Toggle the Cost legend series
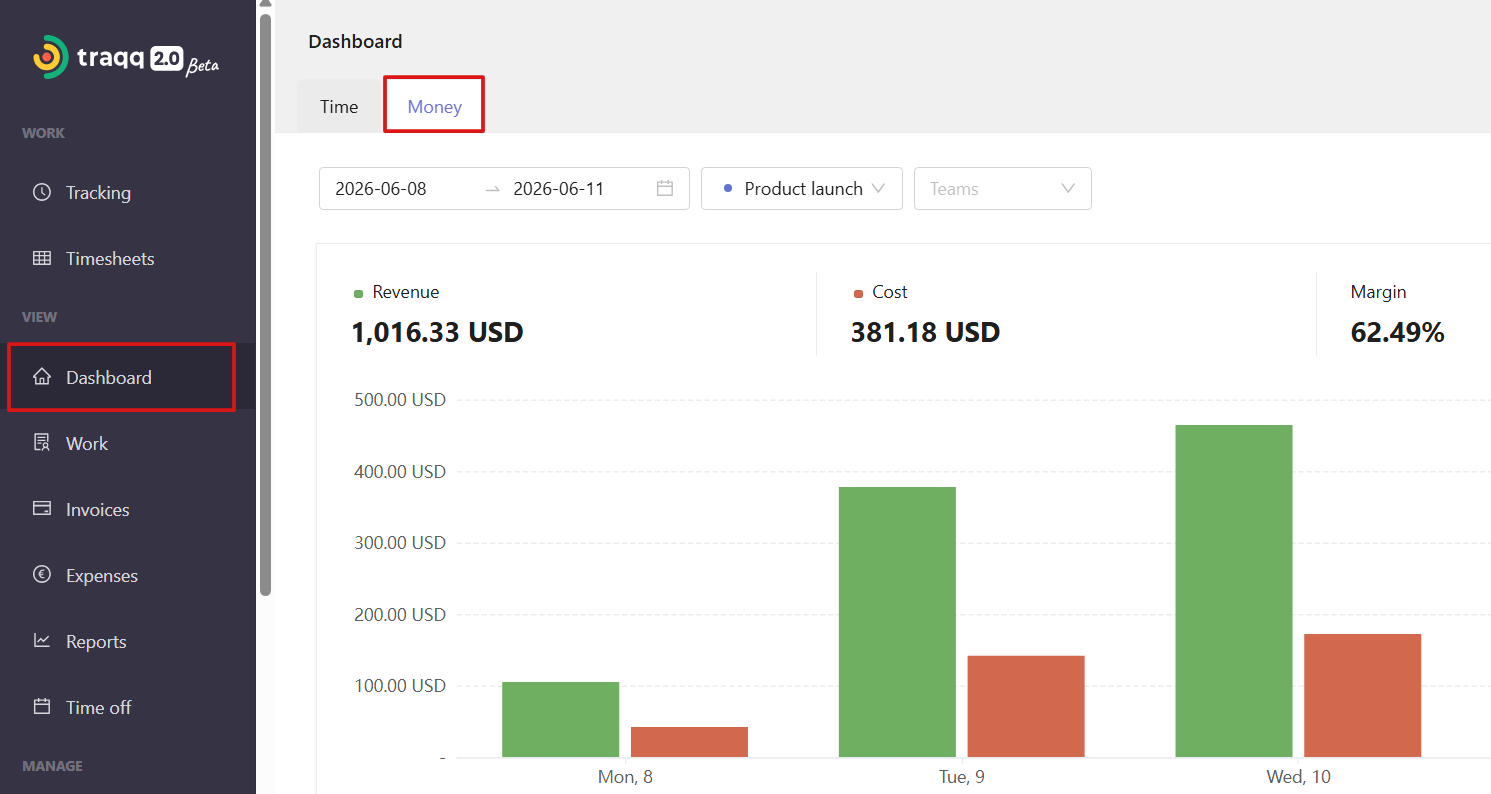 [x=881, y=292]
